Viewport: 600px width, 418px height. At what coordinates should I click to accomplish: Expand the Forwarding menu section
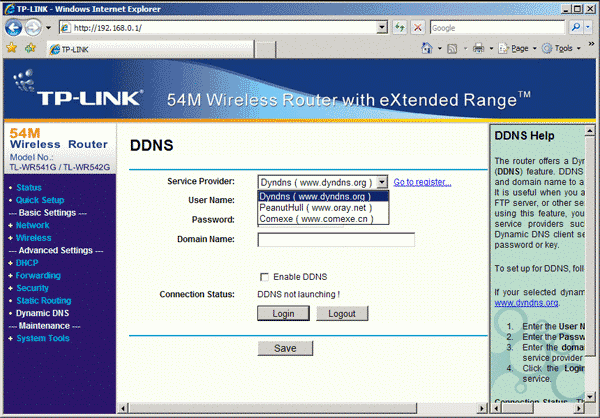pyautogui.click(x=38, y=276)
